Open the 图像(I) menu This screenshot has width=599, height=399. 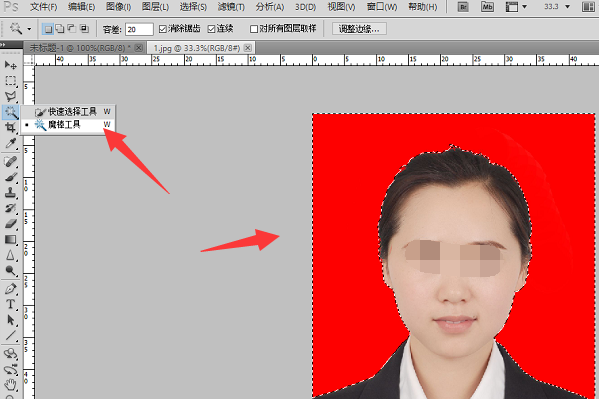[x=118, y=7]
